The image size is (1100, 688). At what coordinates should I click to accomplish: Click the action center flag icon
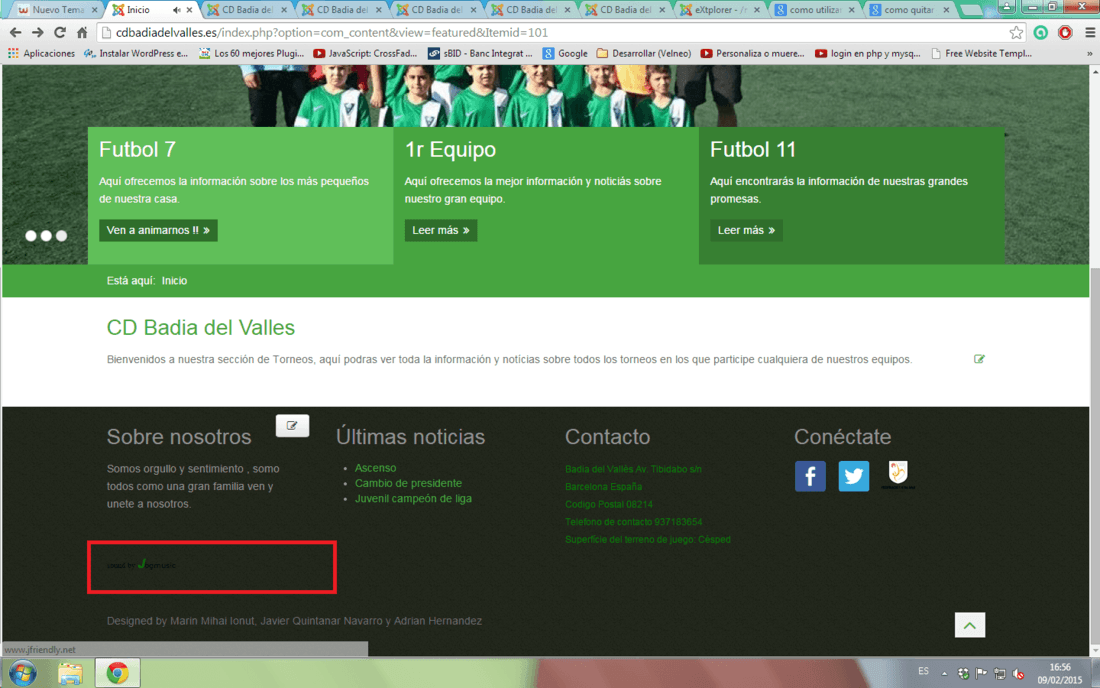tap(981, 674)
